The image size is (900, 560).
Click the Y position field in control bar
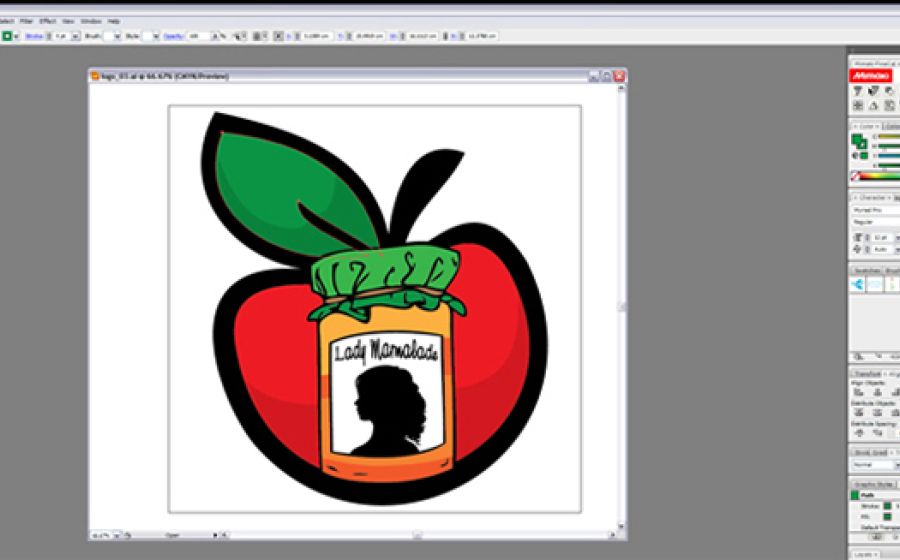(x=368, y=36)
